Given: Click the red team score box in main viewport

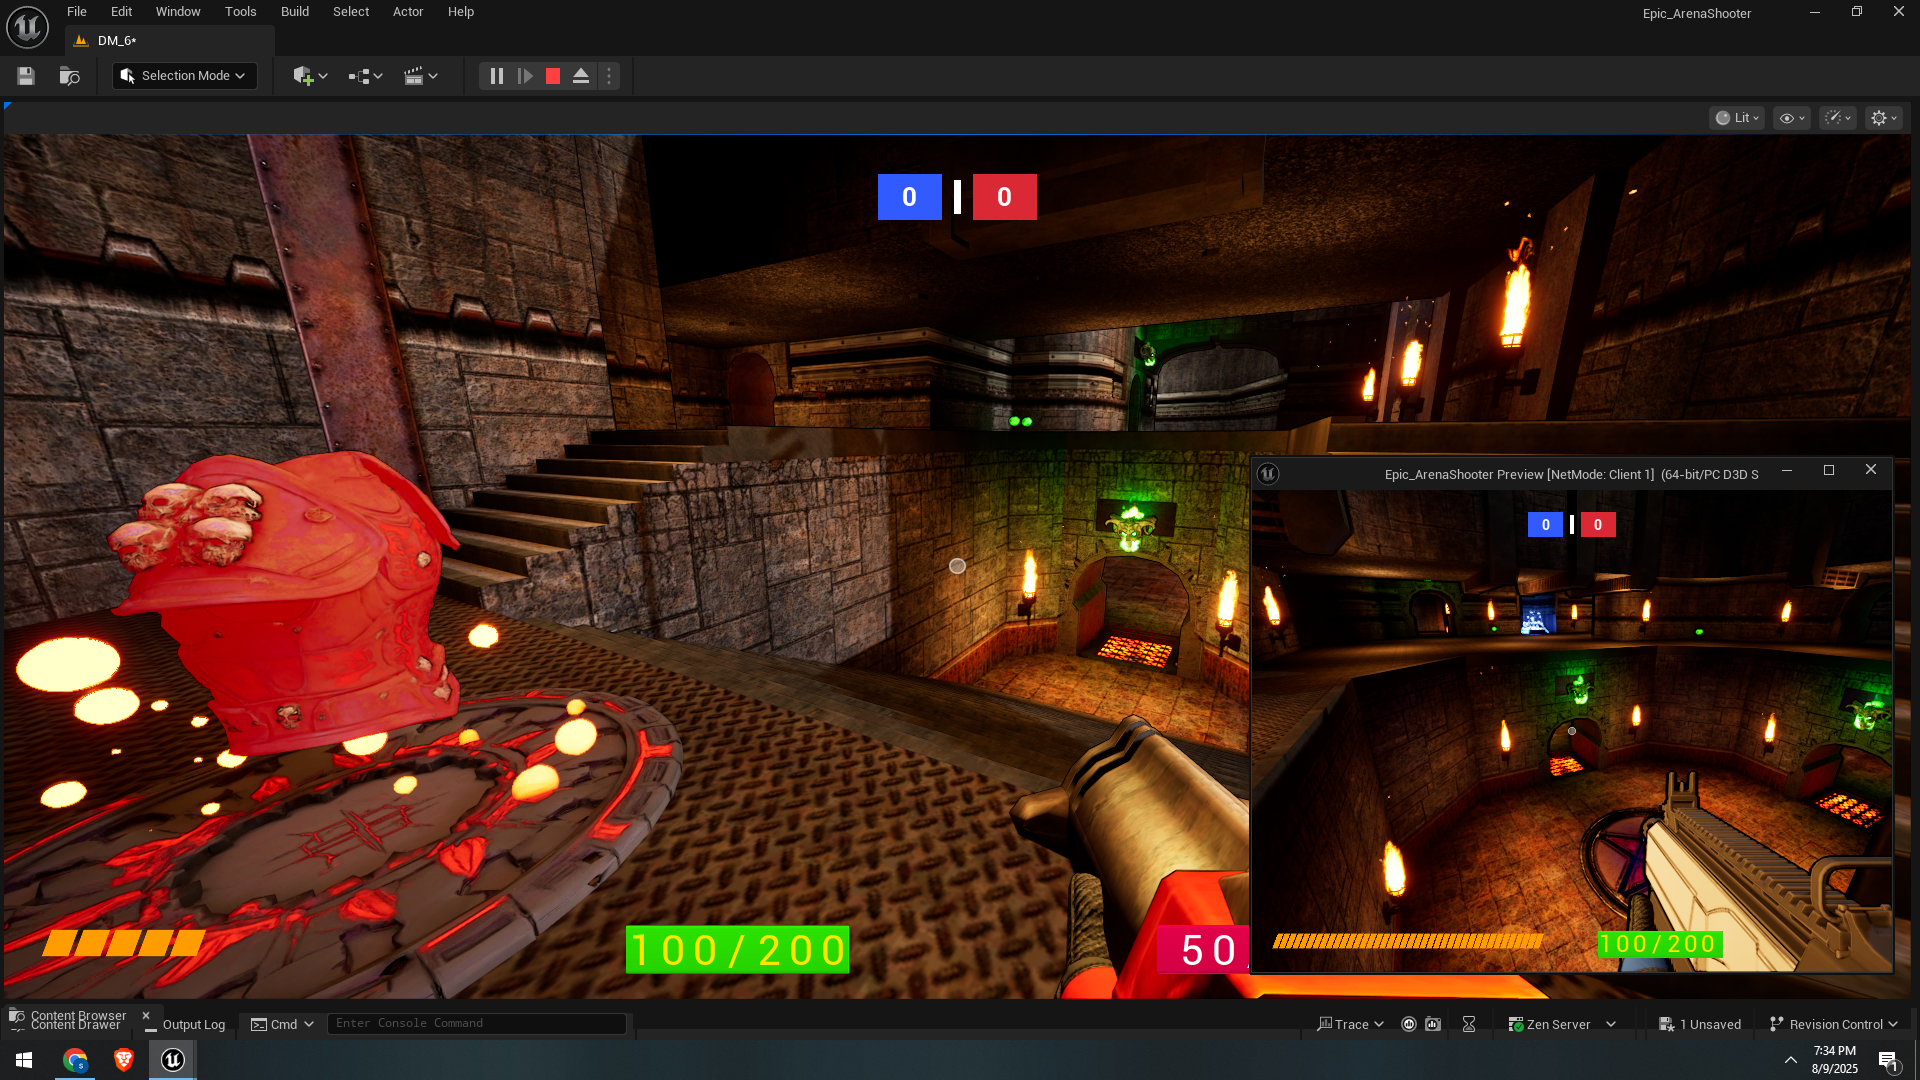Looking at the screenshot, I should pyautogui.click(x=1004, y=197).
